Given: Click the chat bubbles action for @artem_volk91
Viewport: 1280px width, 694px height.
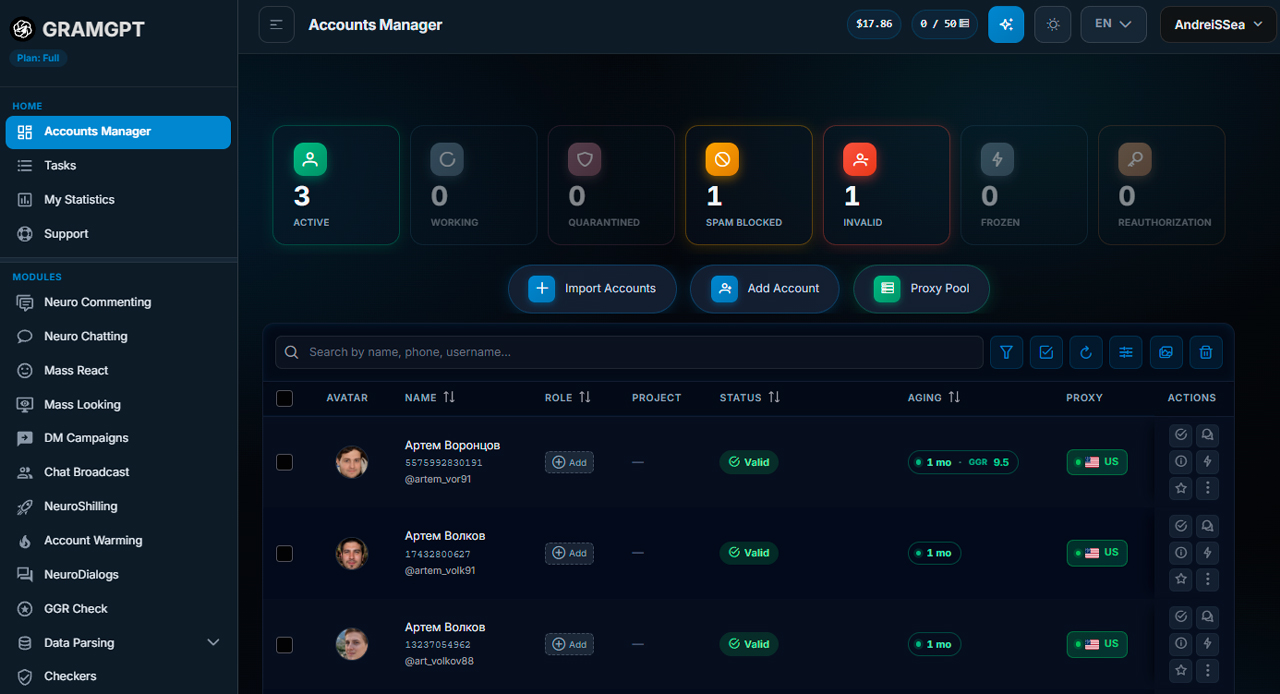Looking at the screenshot, I should pyautogui.click(x=1208, y=526).
